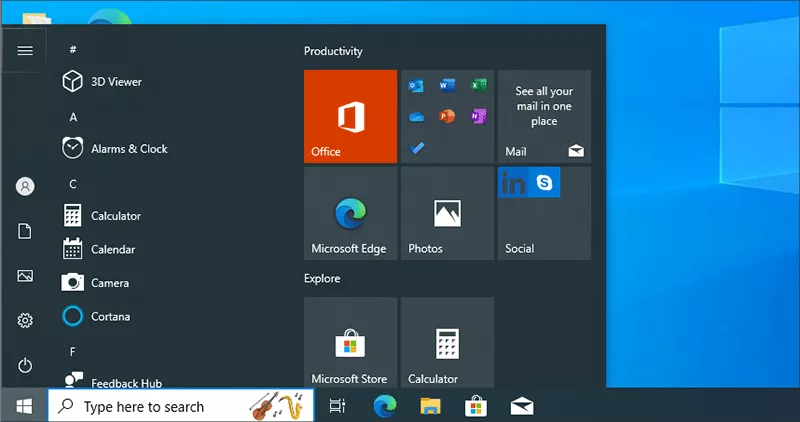Open Microsoft Edge from taskbar

pyautogui.click(x=384, y=406)
